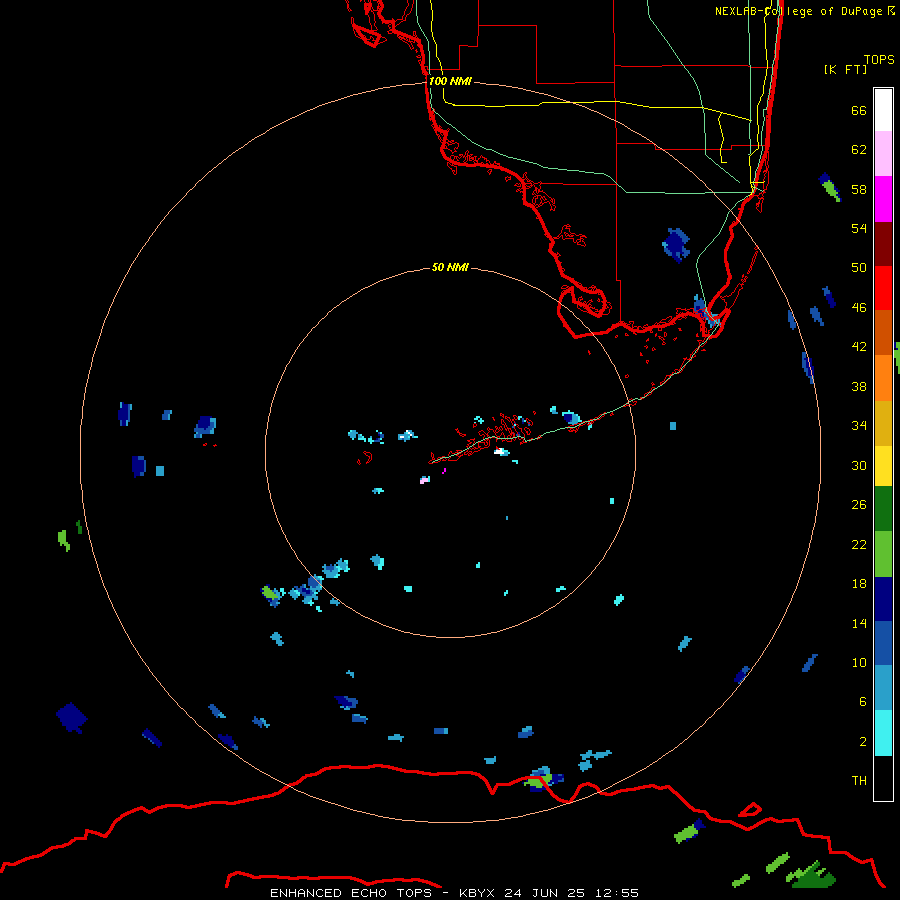The width and height of the screenshot is (900, 900).
Task: Click the 42 legend value
Action: (859, 347)
